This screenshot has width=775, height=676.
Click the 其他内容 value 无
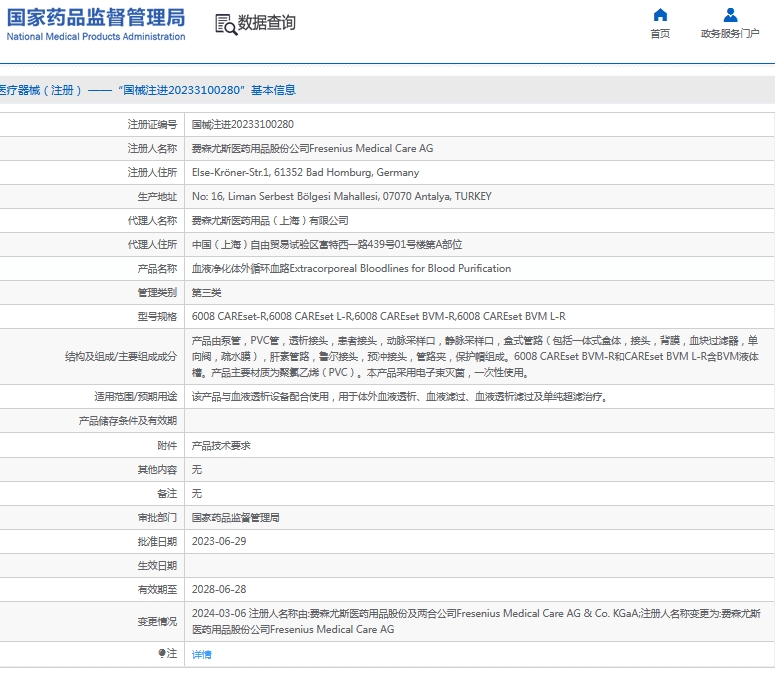(x=197, y=469)
